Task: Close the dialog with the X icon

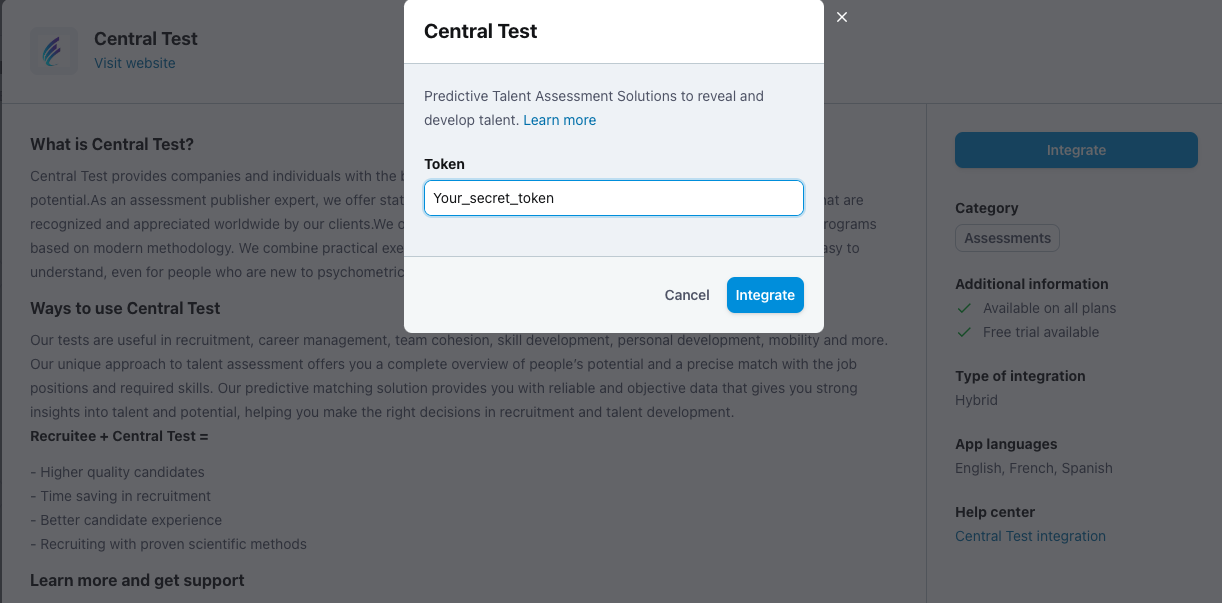Action: click(842, 17)
